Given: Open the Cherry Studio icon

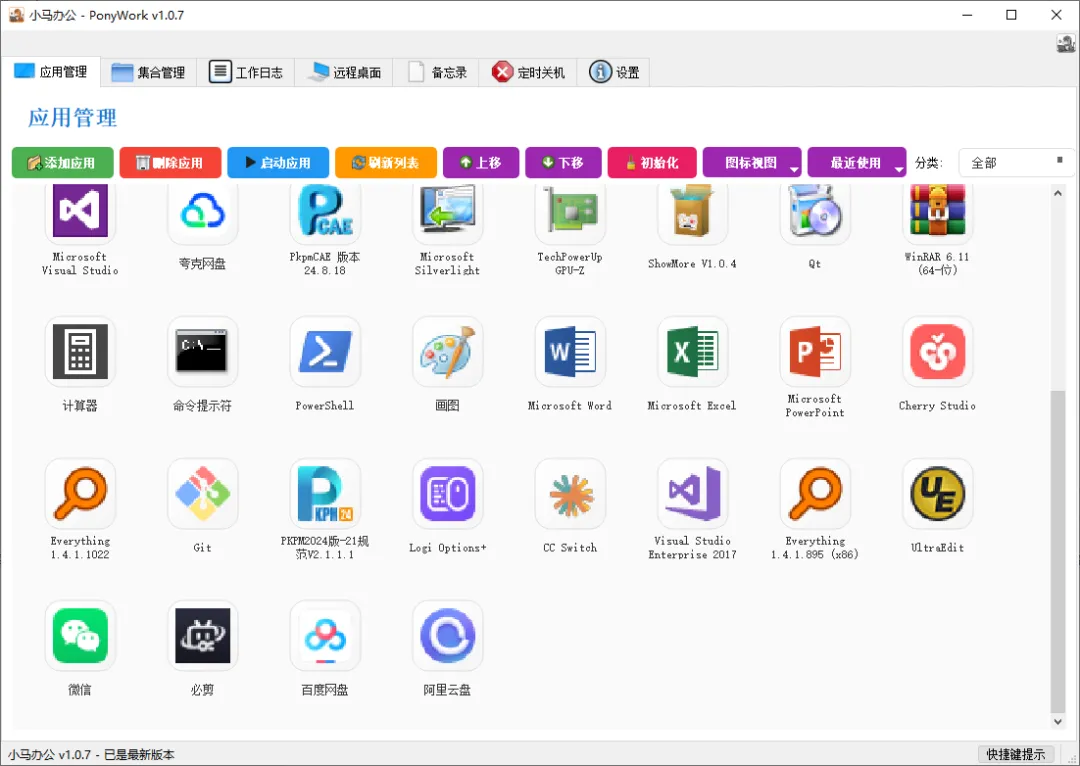Looking at the screenshot, I should click(x=937, y=351).
